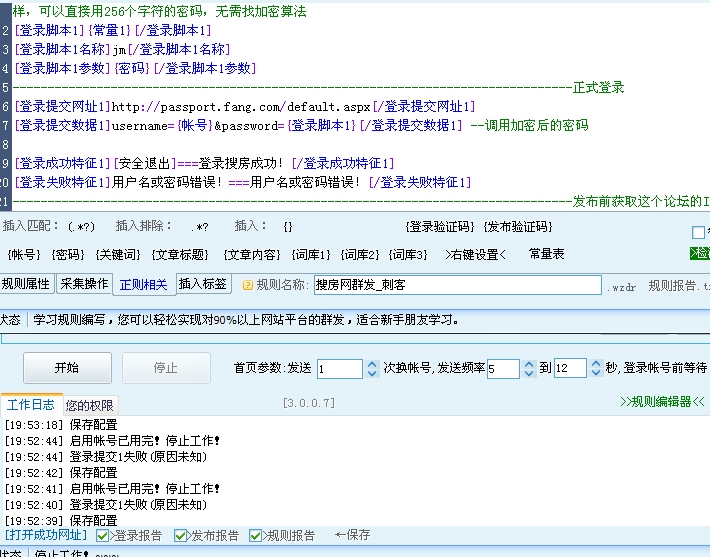Switch to the 规则属性 tab
The image size is (710, 557).
tap(26, 284)
